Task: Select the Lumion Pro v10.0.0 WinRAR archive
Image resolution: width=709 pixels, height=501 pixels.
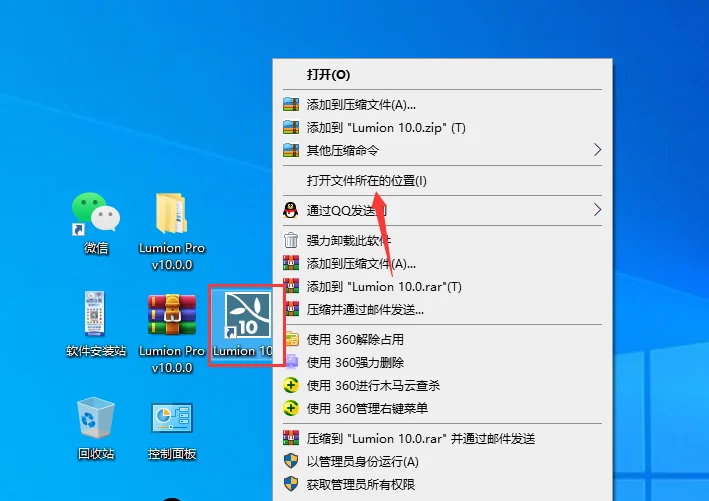Action: [172, 333]
